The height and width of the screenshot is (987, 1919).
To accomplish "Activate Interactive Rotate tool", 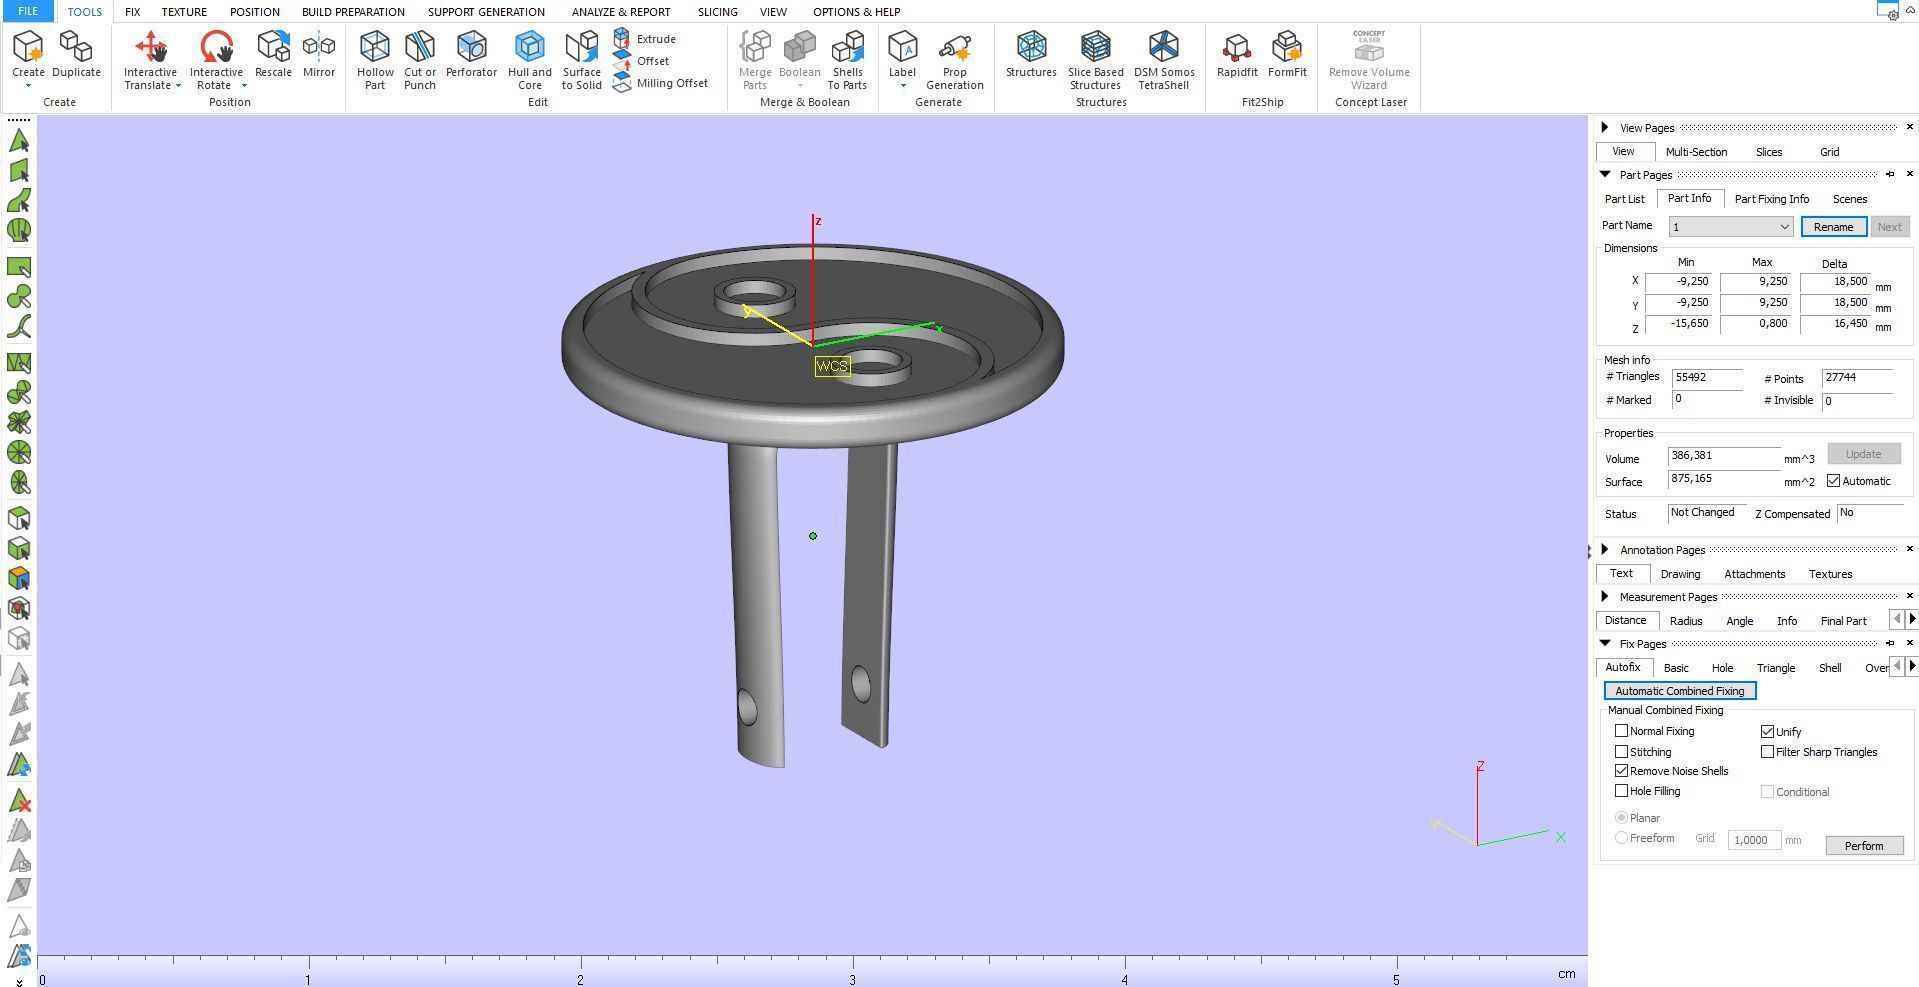I will [216, 59].
